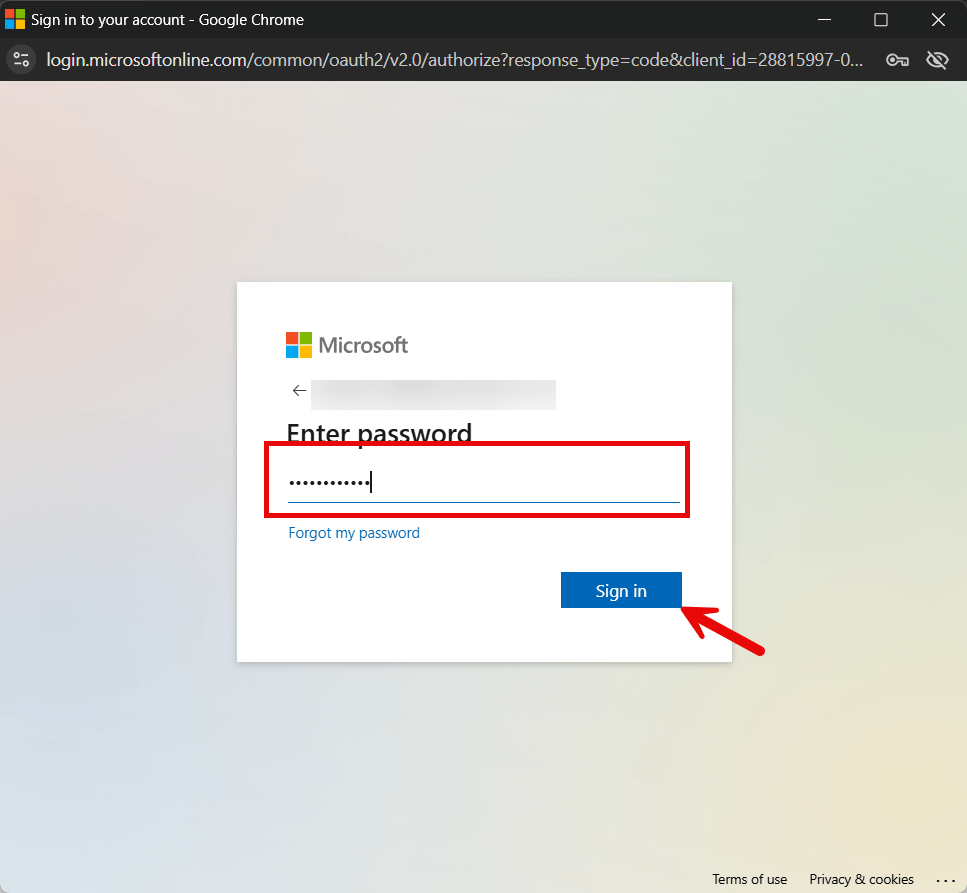Click the Enter password heading text
Viewport: 967px width, 893px height.
378,433
